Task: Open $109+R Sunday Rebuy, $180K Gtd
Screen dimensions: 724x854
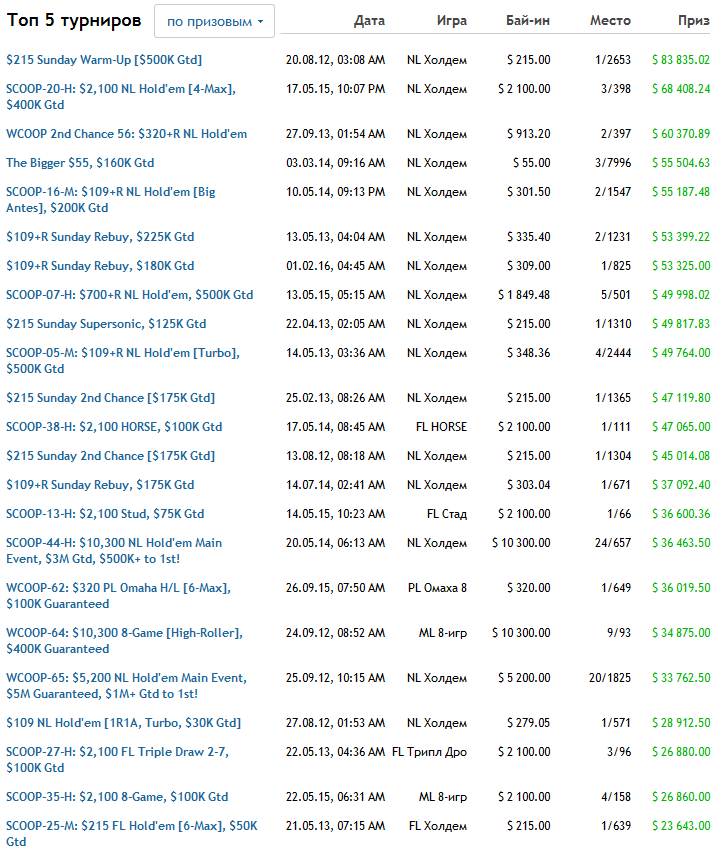Action: [x=100, y=267]
